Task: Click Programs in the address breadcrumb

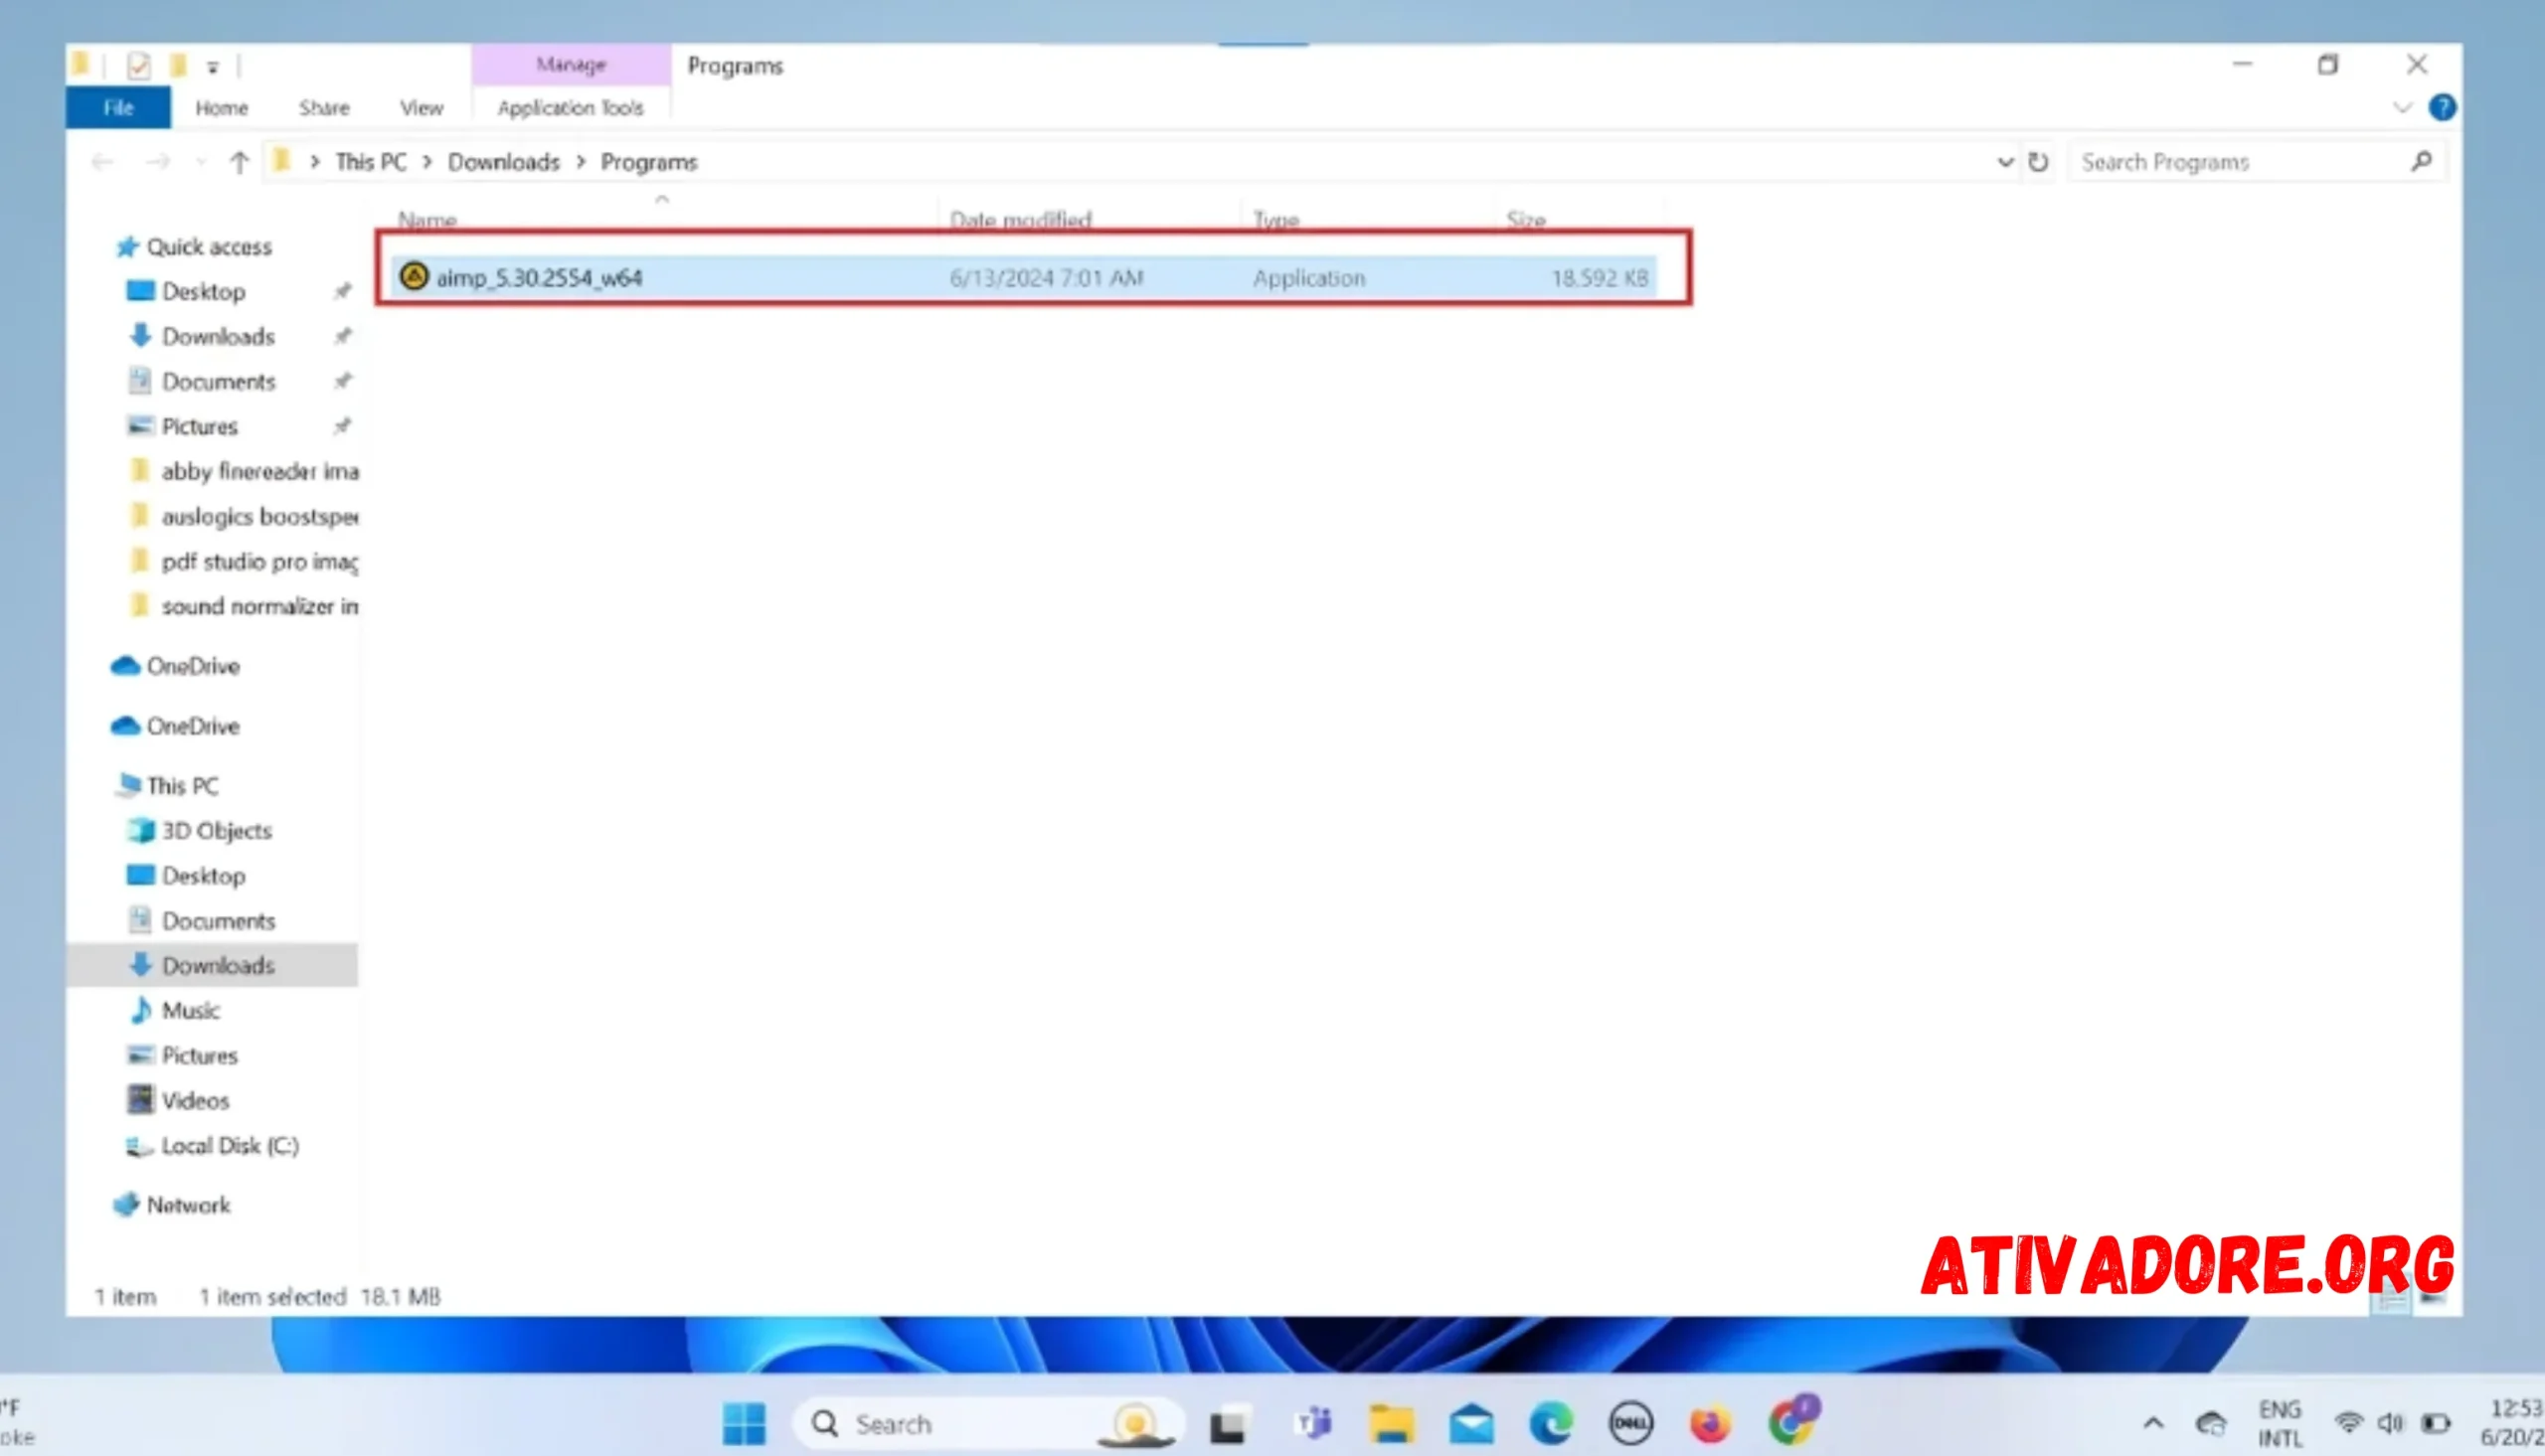Action: coord(649,162)
